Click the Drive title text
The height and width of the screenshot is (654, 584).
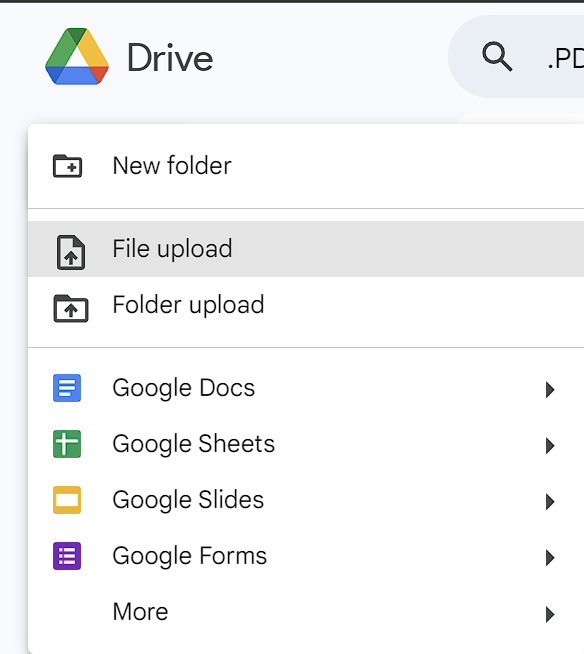click(170, 58)
